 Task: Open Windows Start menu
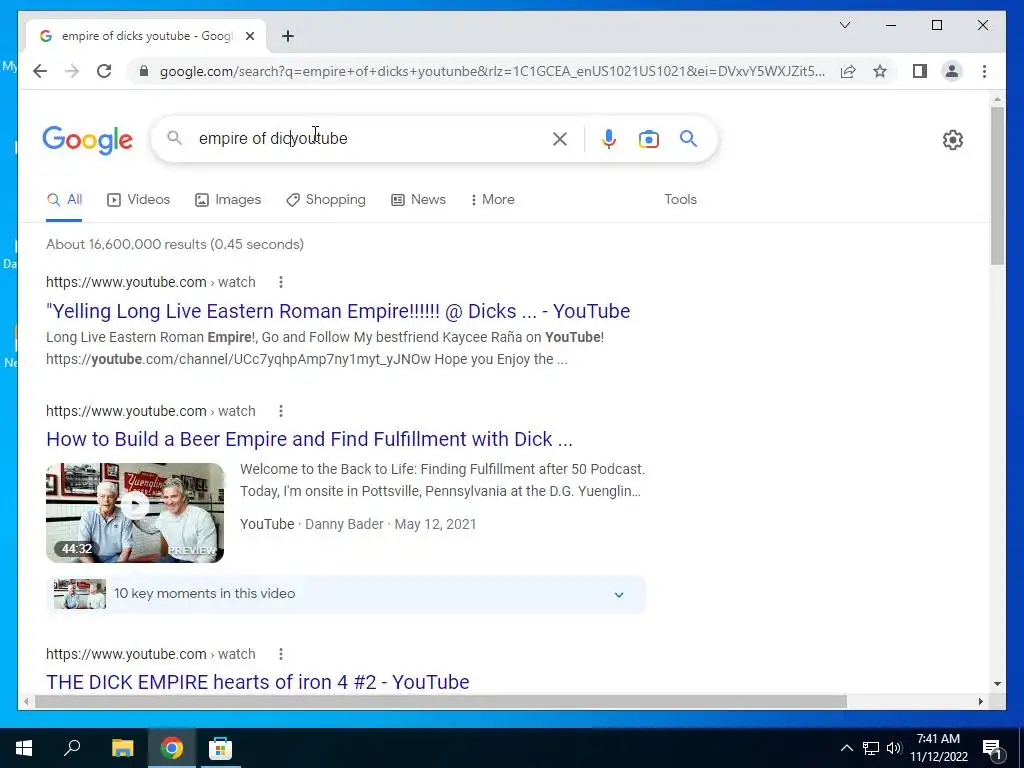coord(24,748)
